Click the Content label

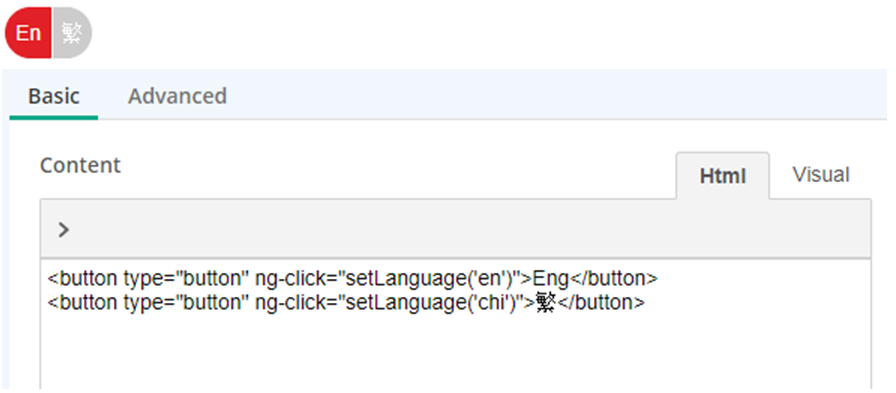(80, 165)
